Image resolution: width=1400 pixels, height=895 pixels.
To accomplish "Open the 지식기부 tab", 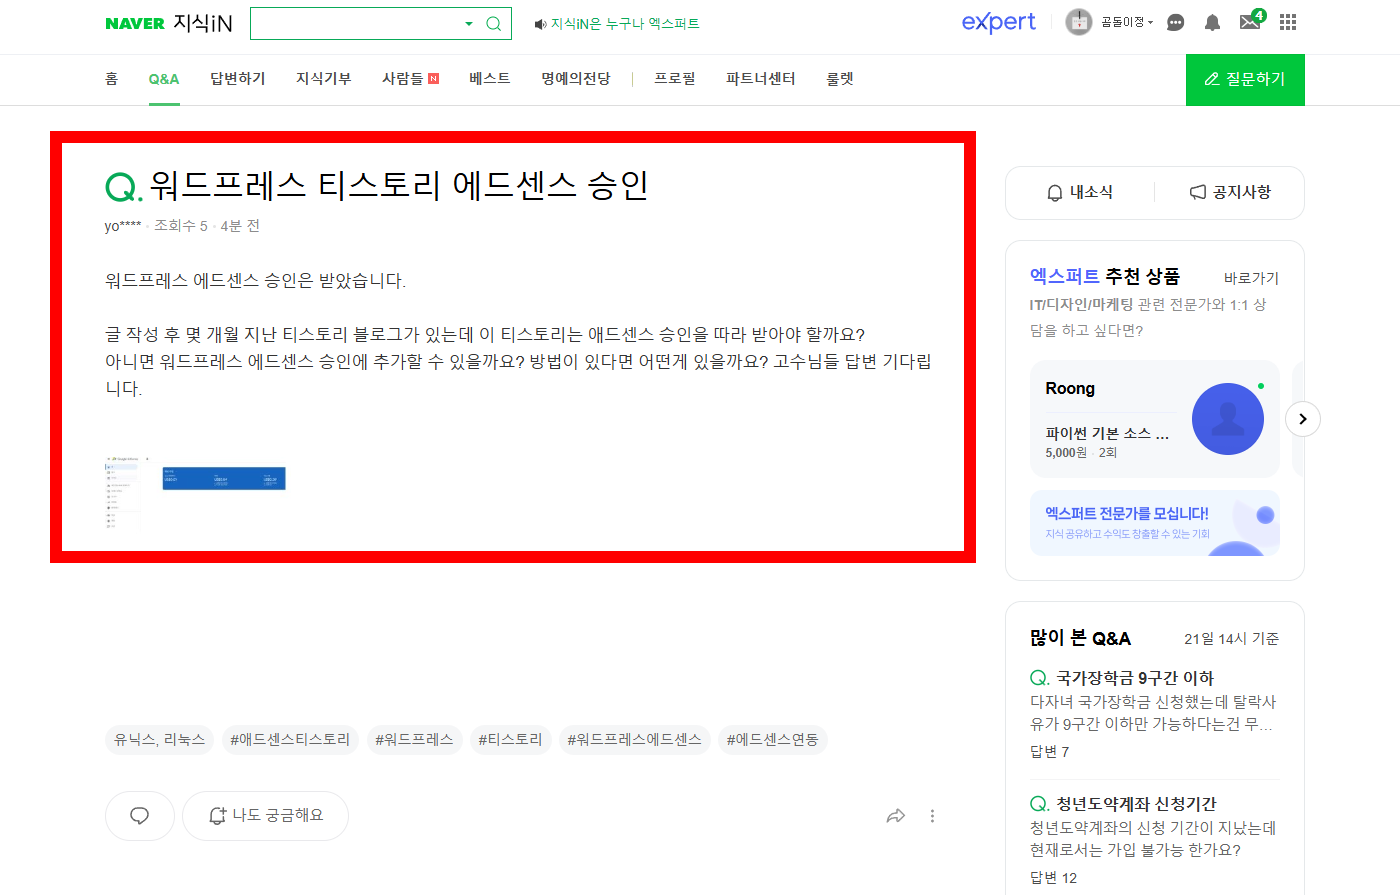I will point(324,79).
